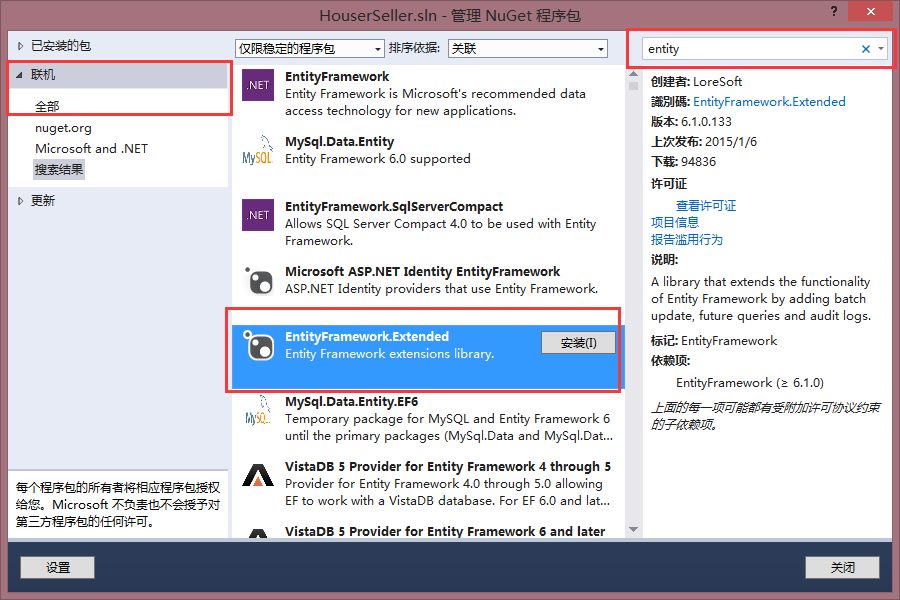Select Microsoft ASP.NET Identity EntityFramework title
Screen dimensions: 900x600
point(422,272)
